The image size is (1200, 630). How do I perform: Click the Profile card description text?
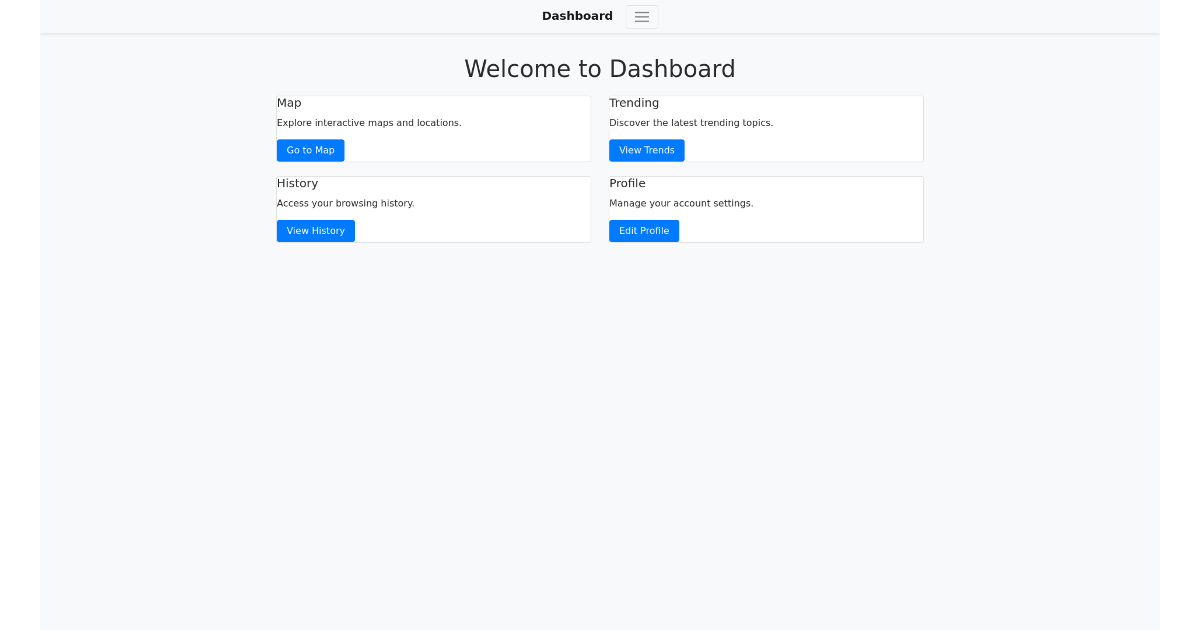[681, 202]
